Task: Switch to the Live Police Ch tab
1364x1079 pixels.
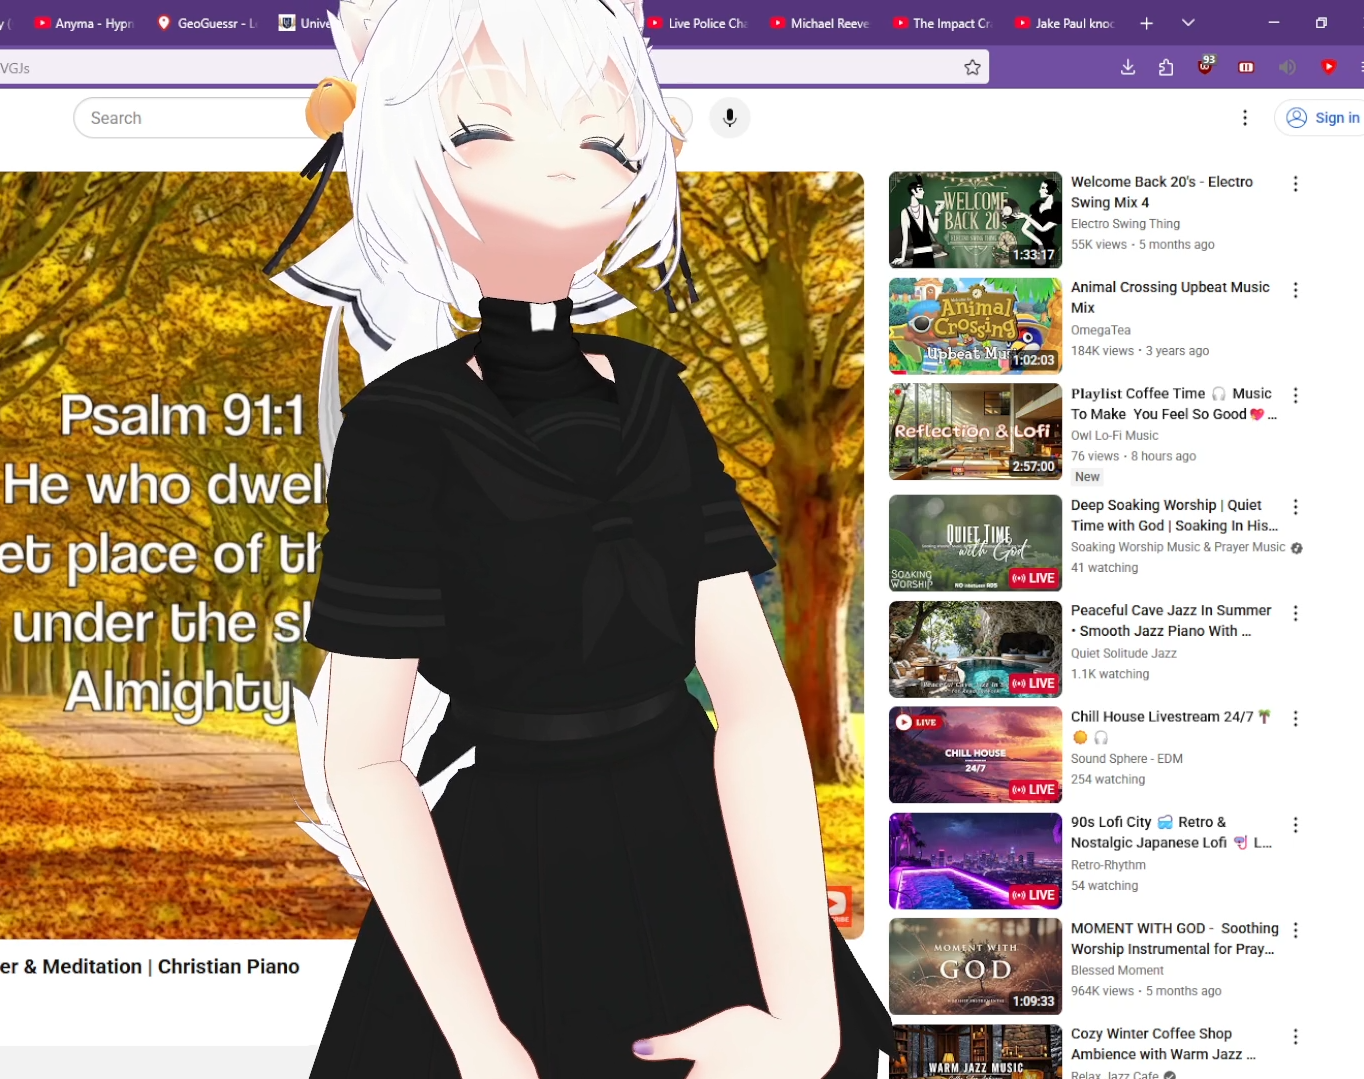Action: pos(698,23)
